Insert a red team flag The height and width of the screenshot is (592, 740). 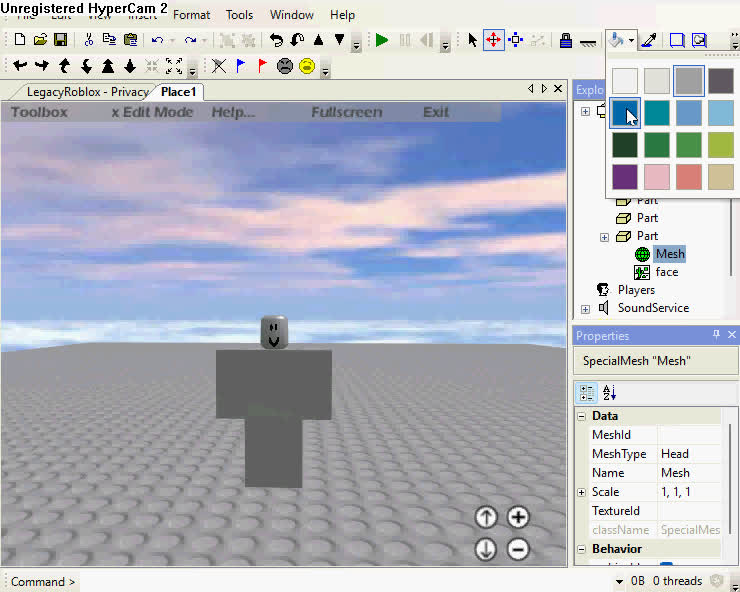pos(262,66)
